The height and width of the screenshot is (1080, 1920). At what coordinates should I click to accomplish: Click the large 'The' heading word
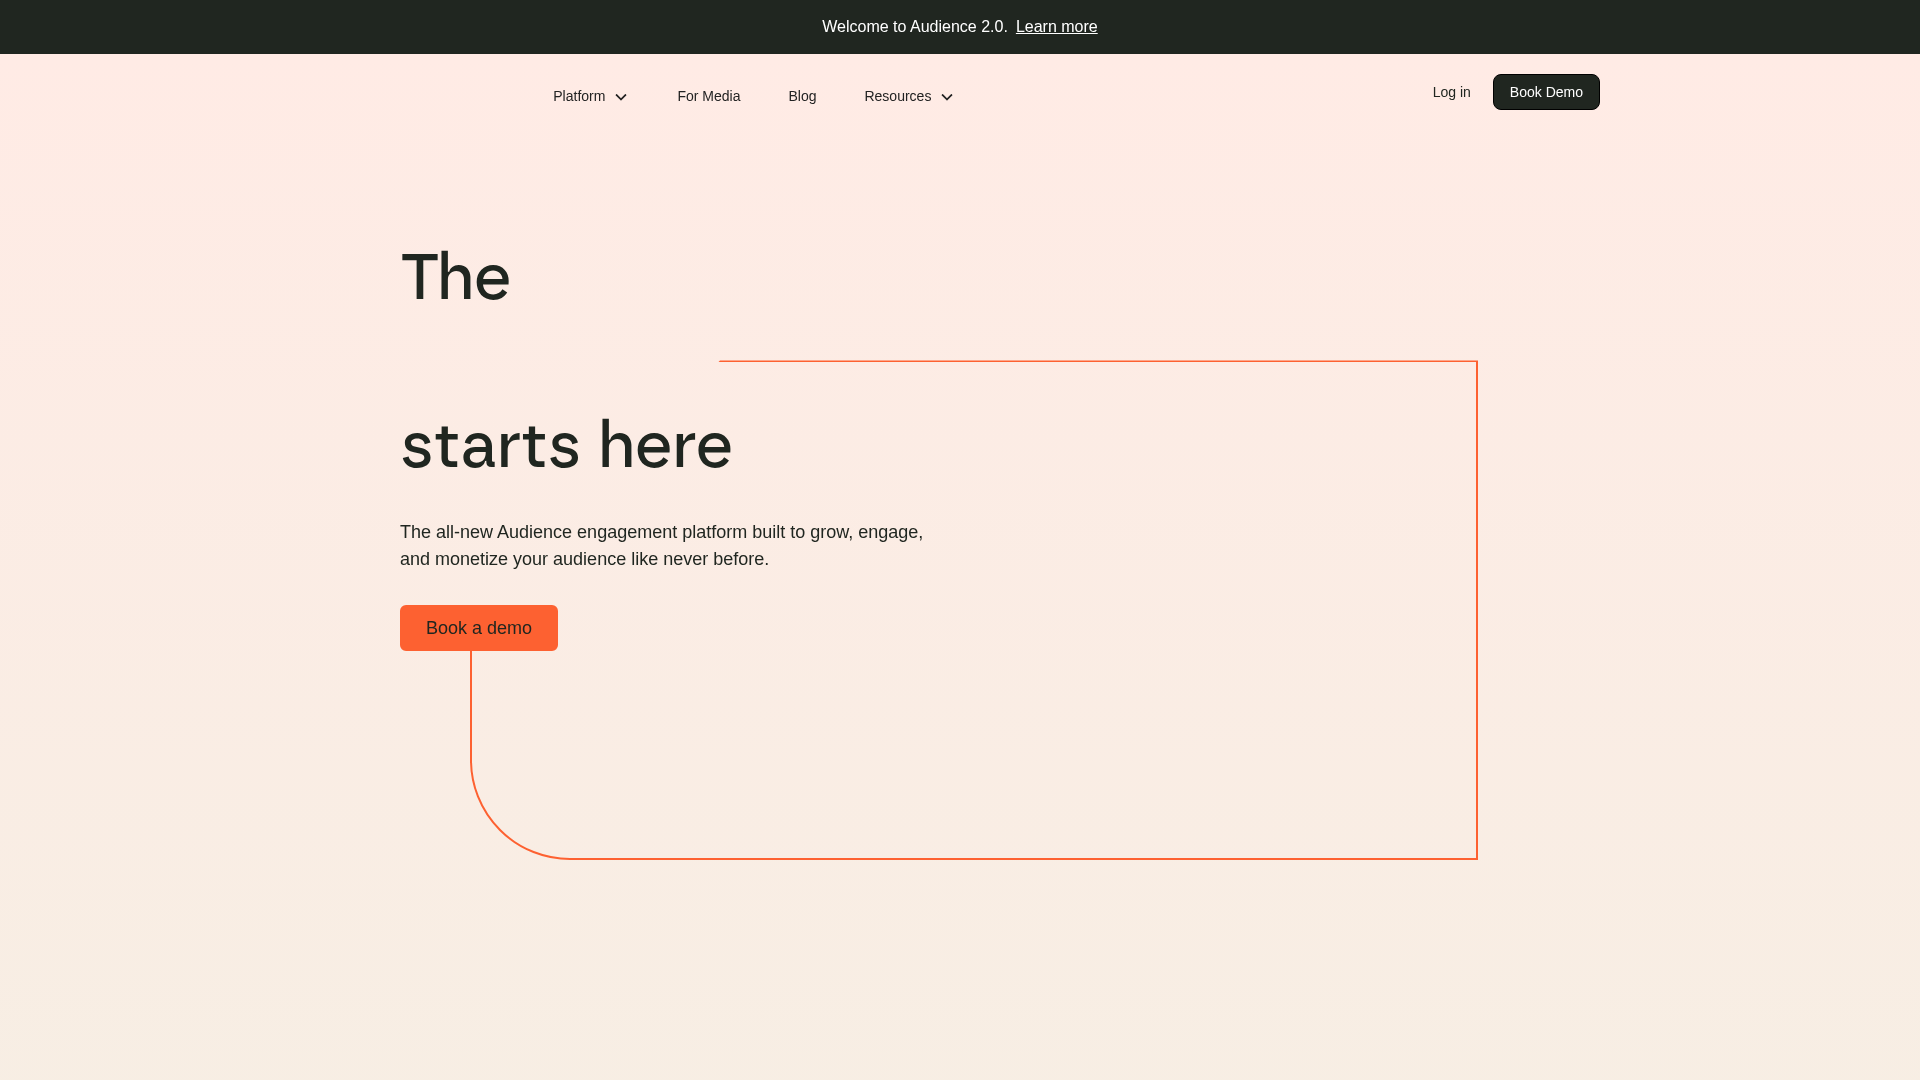tap(455, 277)
